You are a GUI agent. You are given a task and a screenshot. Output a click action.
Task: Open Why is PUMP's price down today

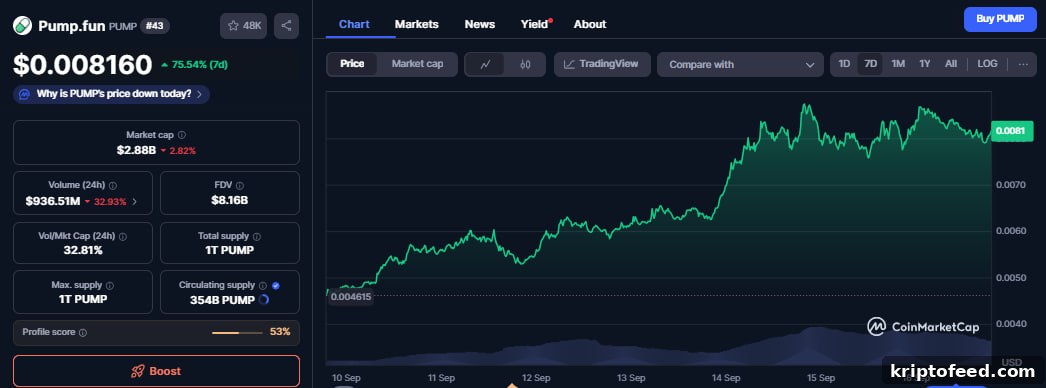[x=111, y=94]
